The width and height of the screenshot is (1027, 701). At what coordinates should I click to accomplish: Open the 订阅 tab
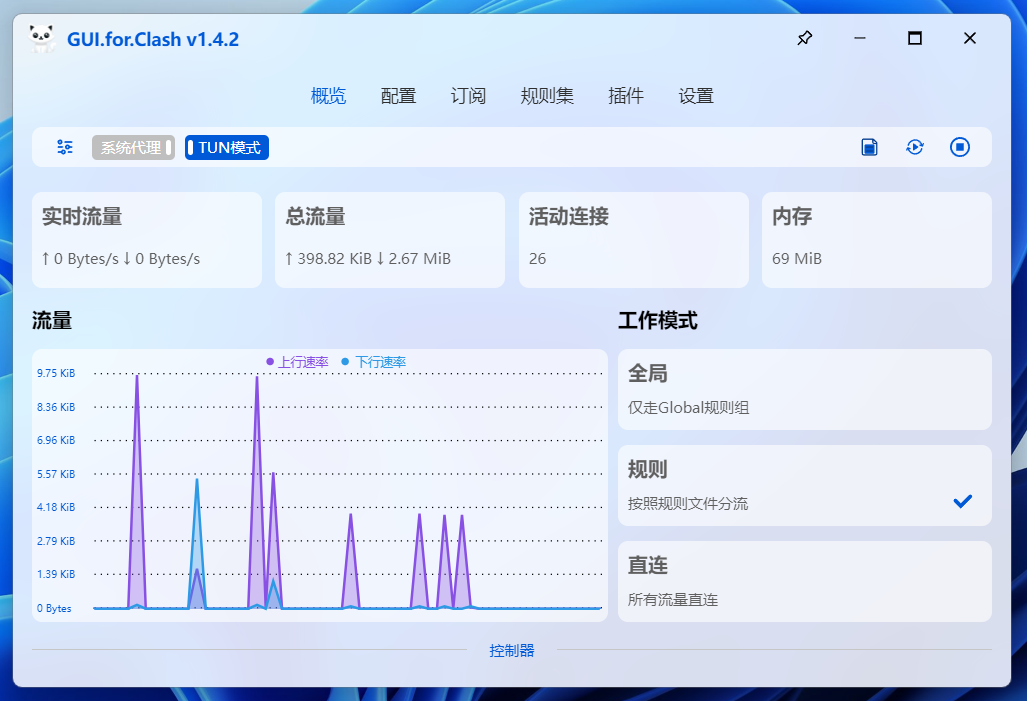click(x=468, y=96)
